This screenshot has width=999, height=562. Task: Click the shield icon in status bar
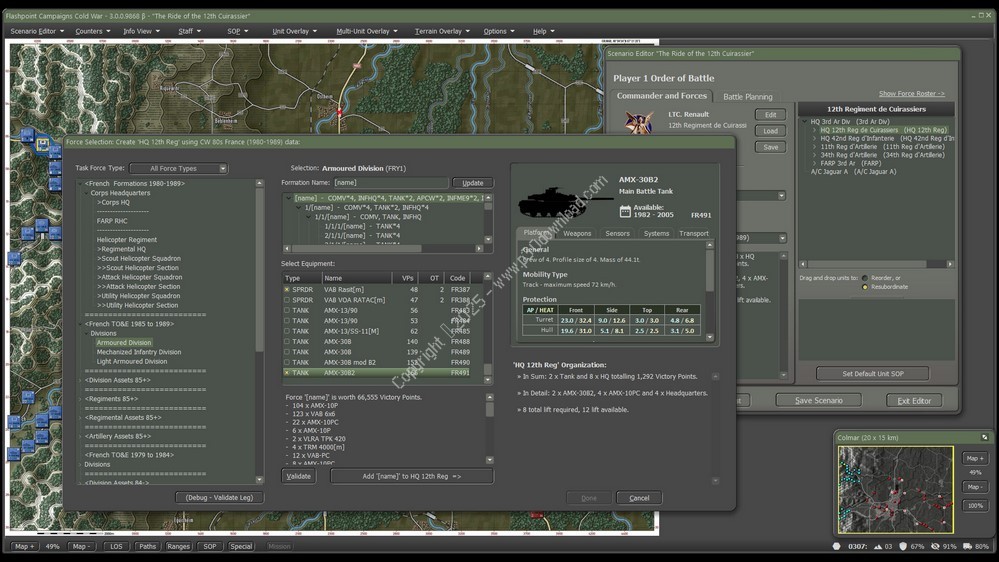pos(903,547)
